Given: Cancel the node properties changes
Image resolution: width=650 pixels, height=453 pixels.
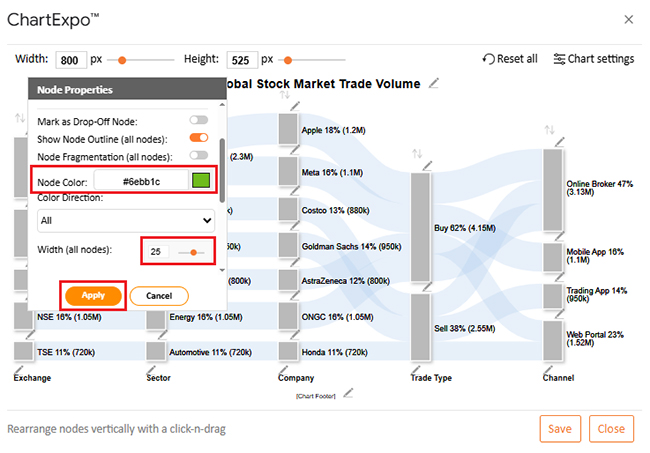Looking at the screenshot, I should [x=158, y=296].
